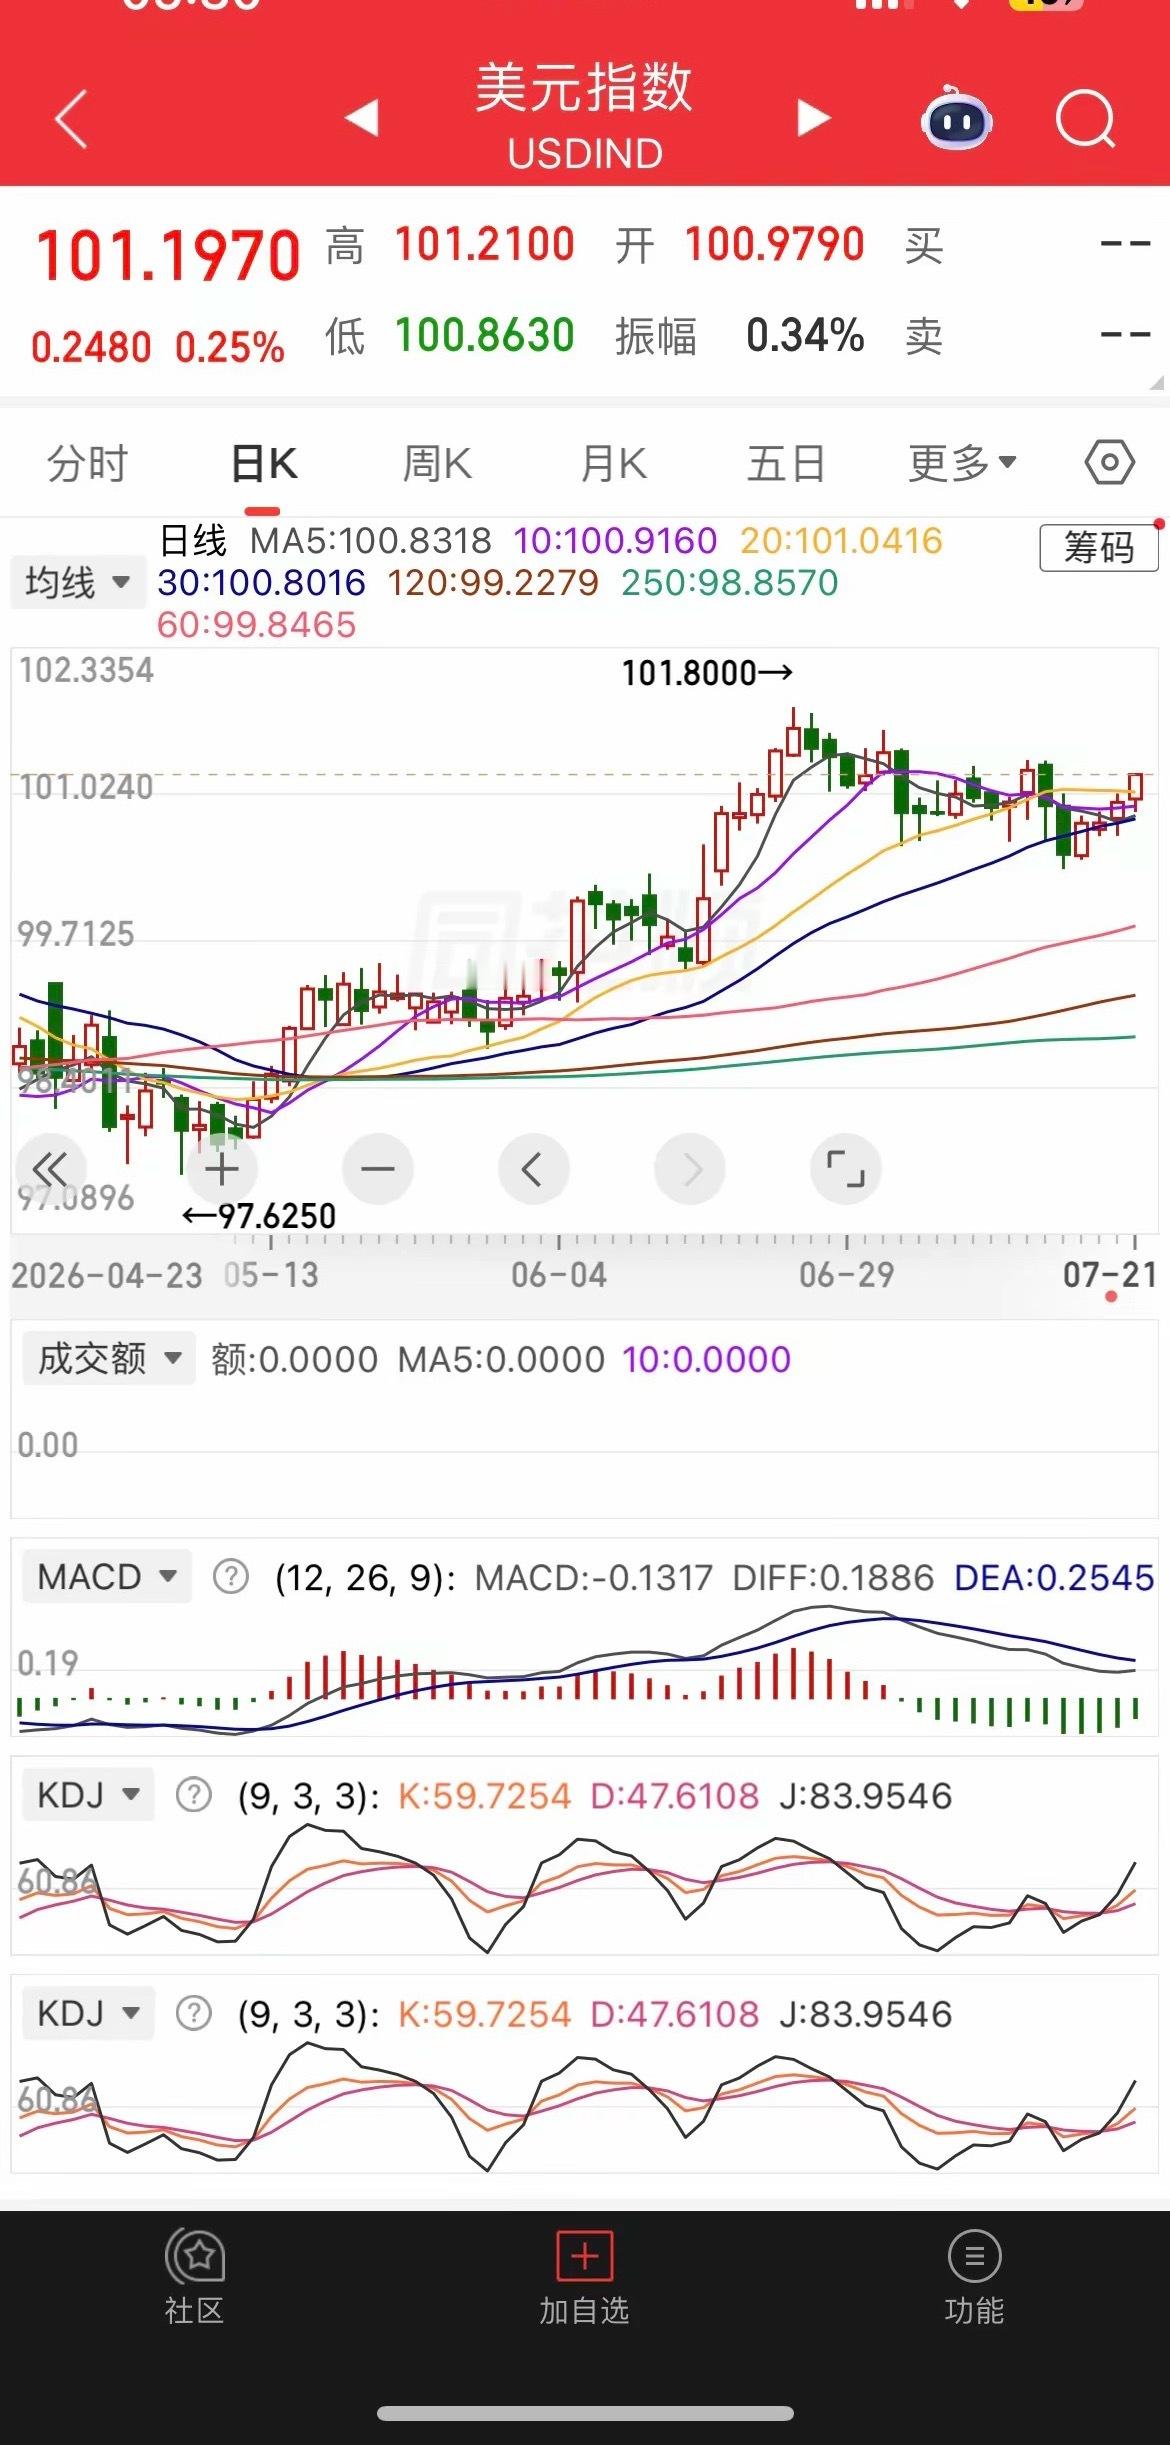The height and width of the screenshot is (2445, 1170).
Task: Open the robot assistant icon
Action: click(956, 119)
